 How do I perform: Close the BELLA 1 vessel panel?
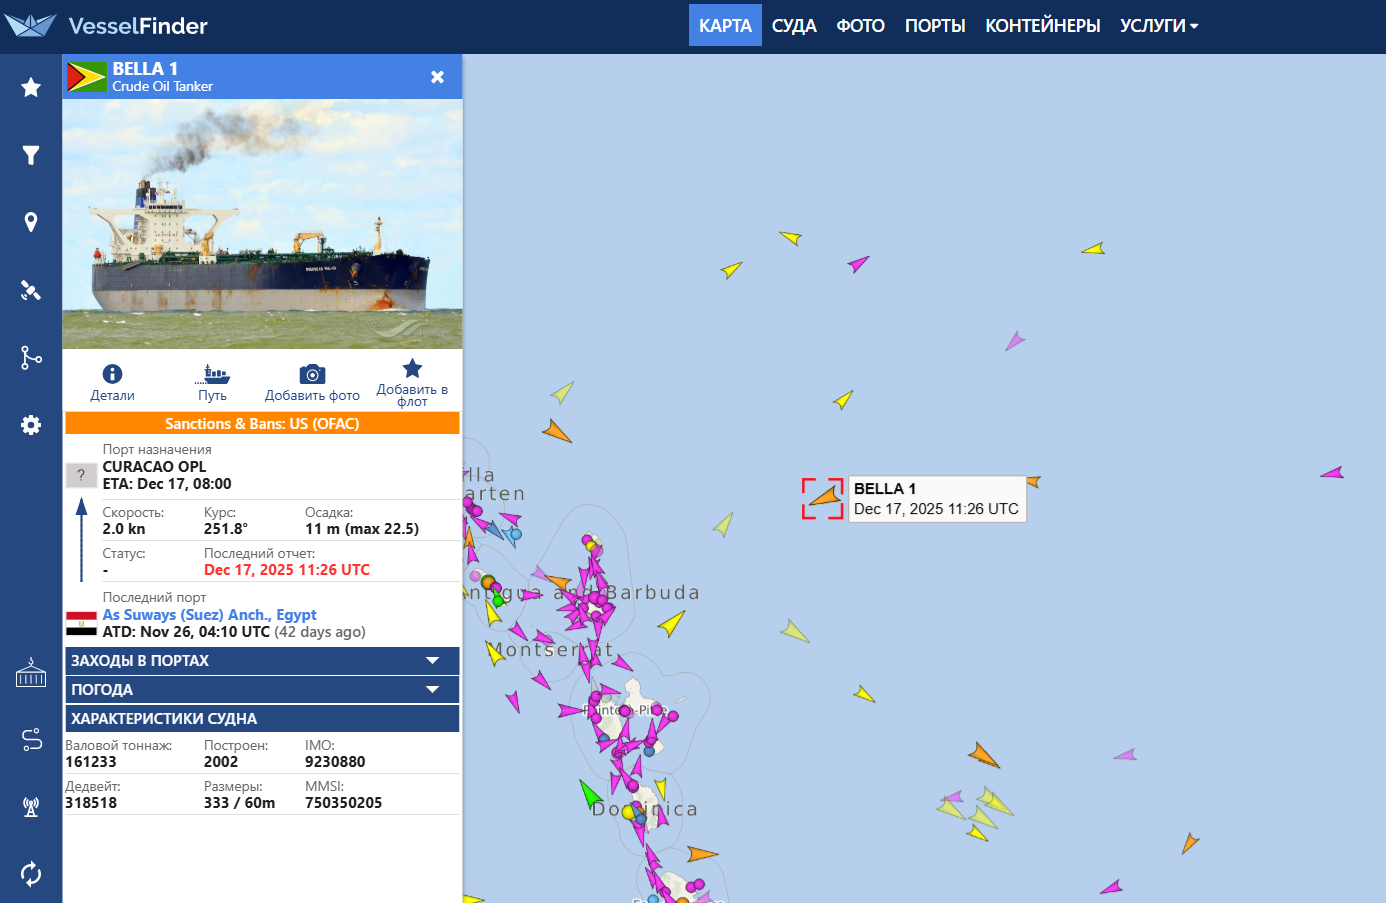[437, 77]
